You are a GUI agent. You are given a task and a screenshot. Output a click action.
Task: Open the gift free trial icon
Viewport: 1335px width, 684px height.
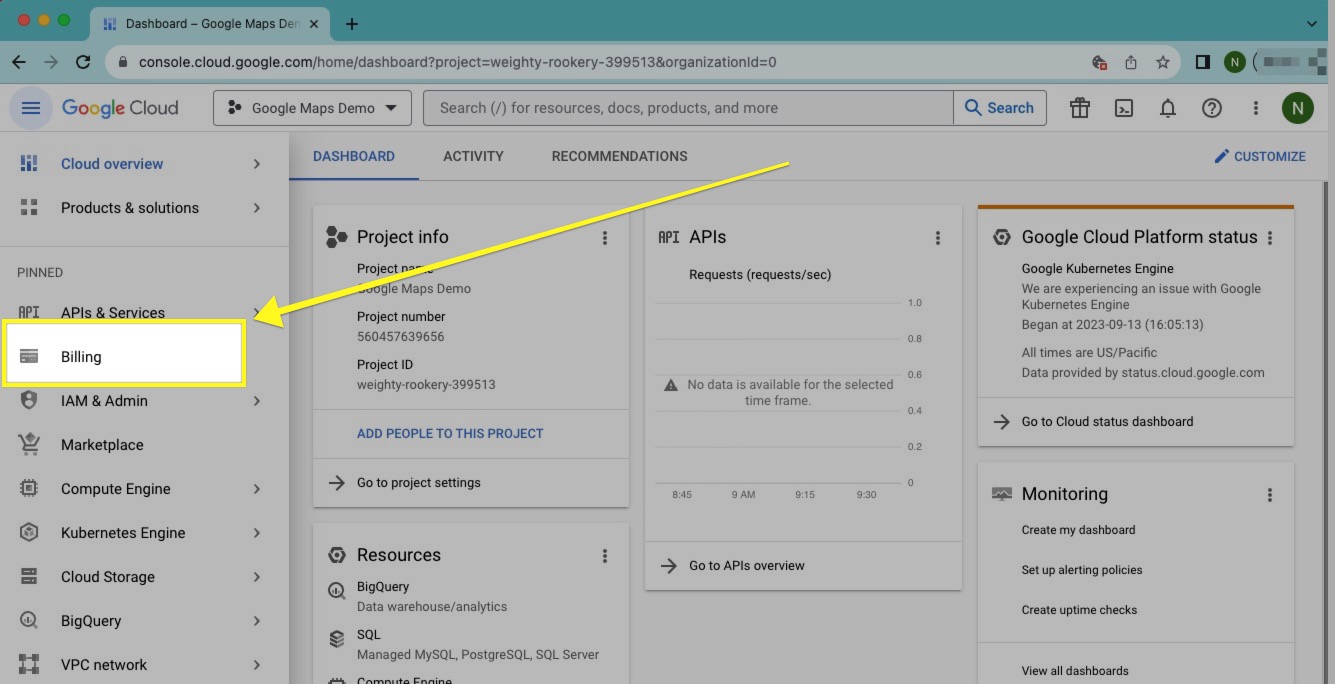1080,108
